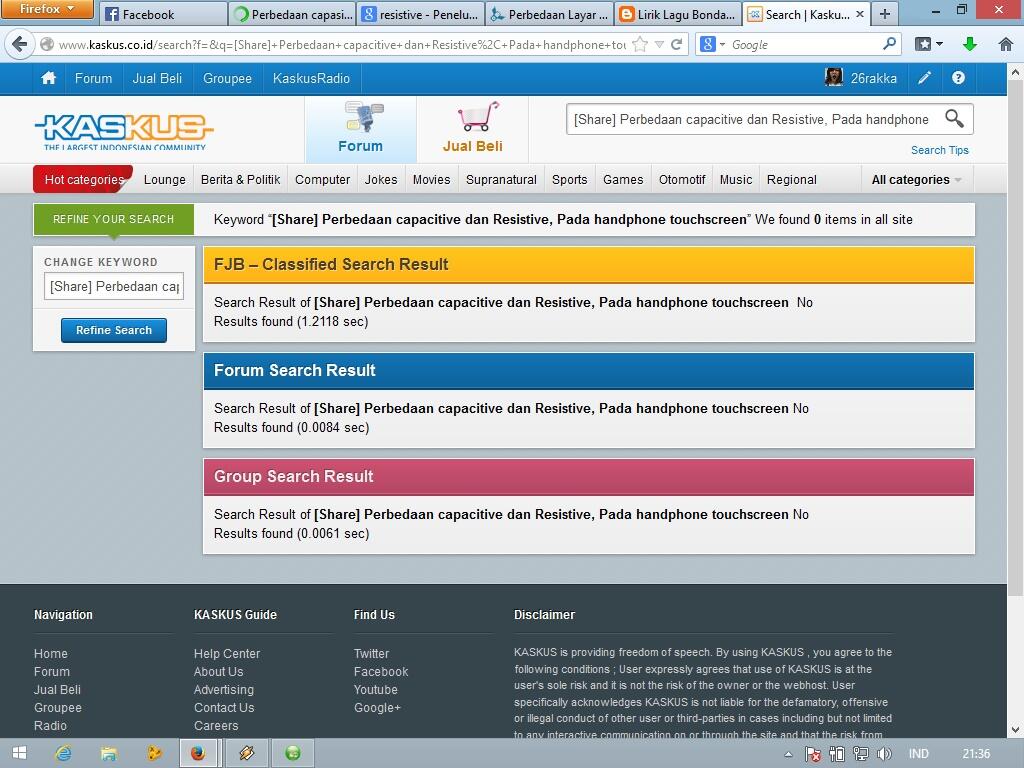This screenshot has width=1024, height=768.
Task: Open the Firefox bookmarks menu icon
Action: (x=928, y=44)
